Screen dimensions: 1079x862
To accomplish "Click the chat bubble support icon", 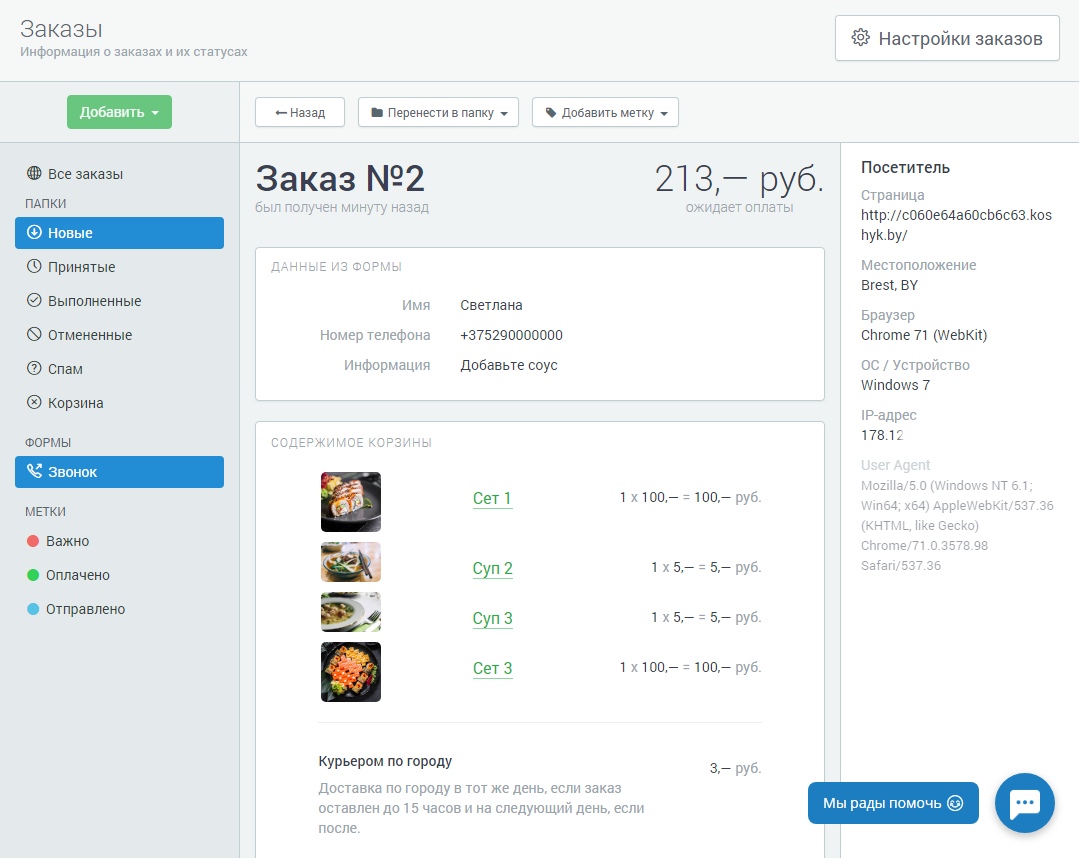I will [1025, 803].
